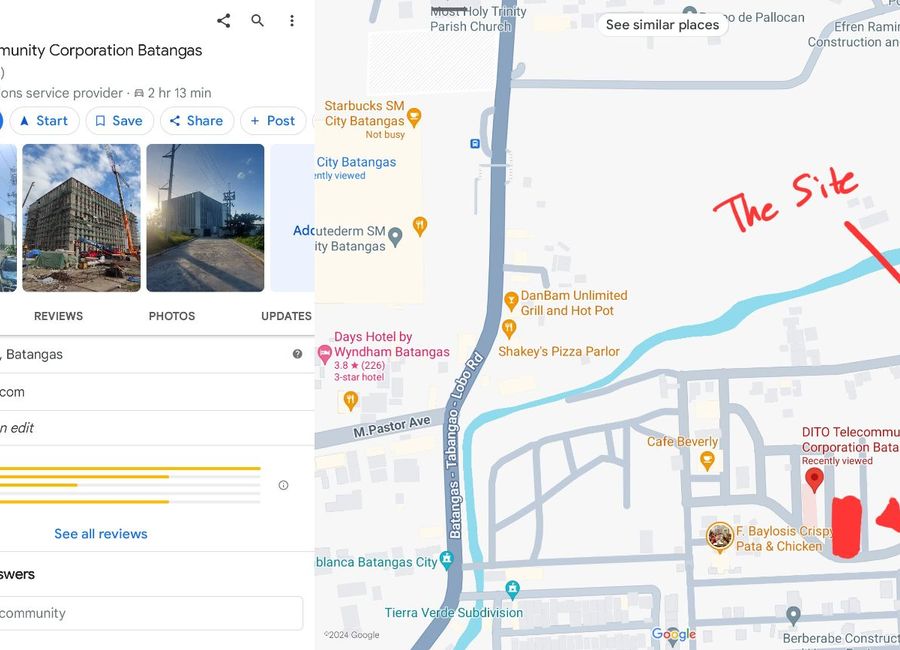Click the Most Holy Trinity Parish Church label
Screen dimensions: 900x650
[x=478, y=19]
